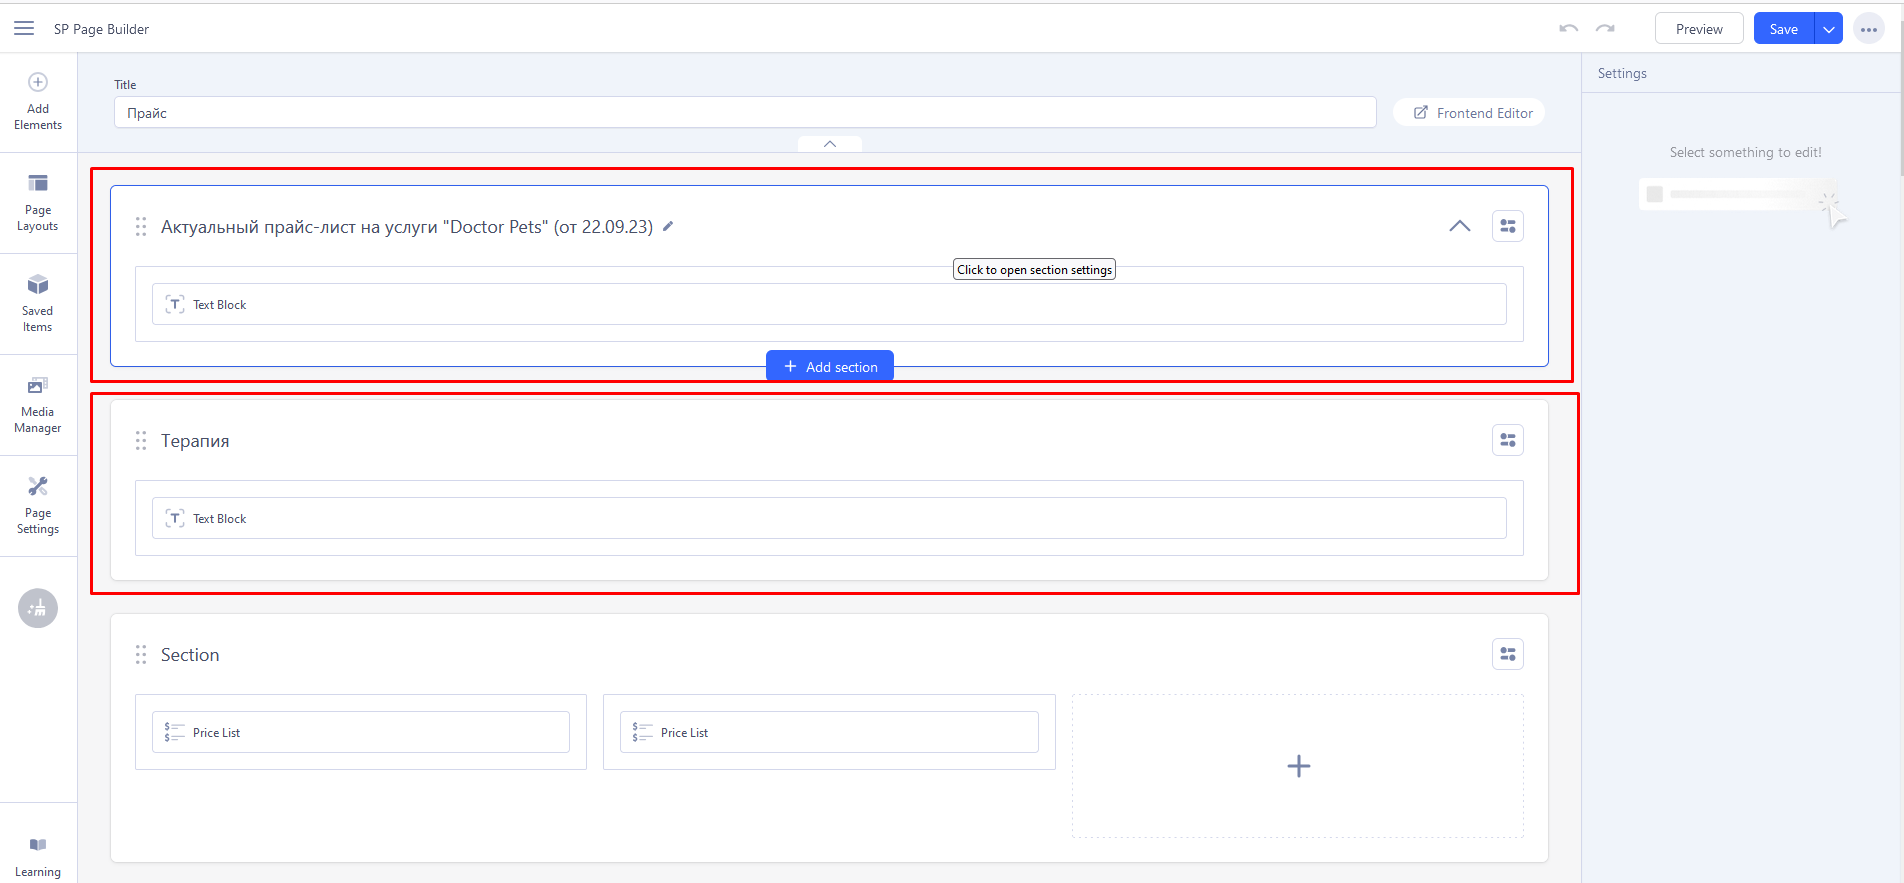1904x883 pixels.
Task: Open Saved Items in the sidebar
Action: click(38, 304)
